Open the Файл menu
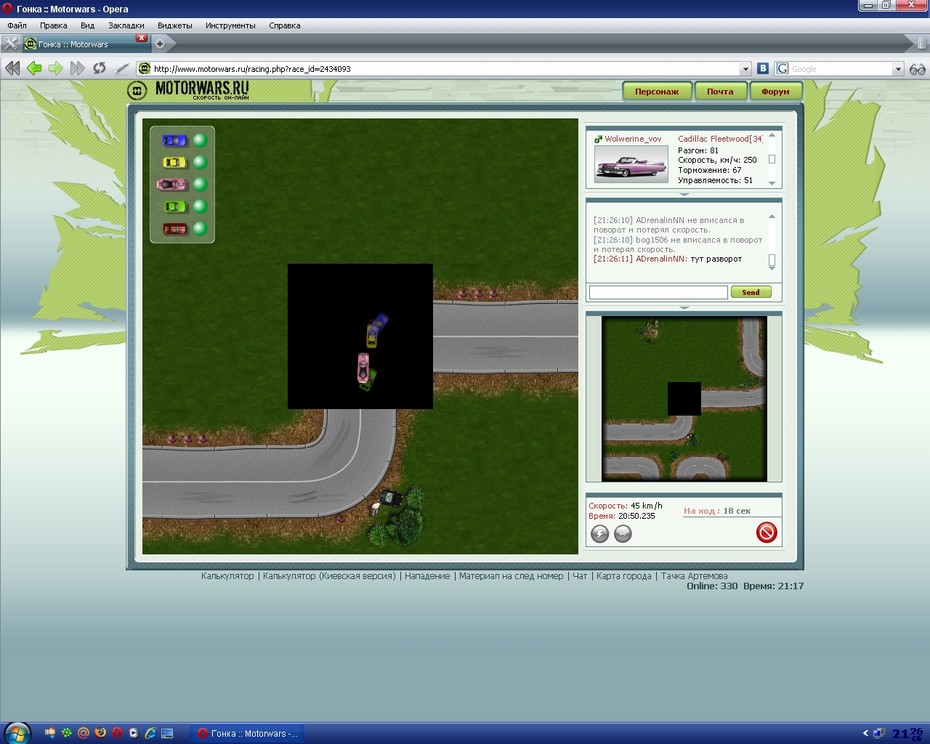 (17, 26)
